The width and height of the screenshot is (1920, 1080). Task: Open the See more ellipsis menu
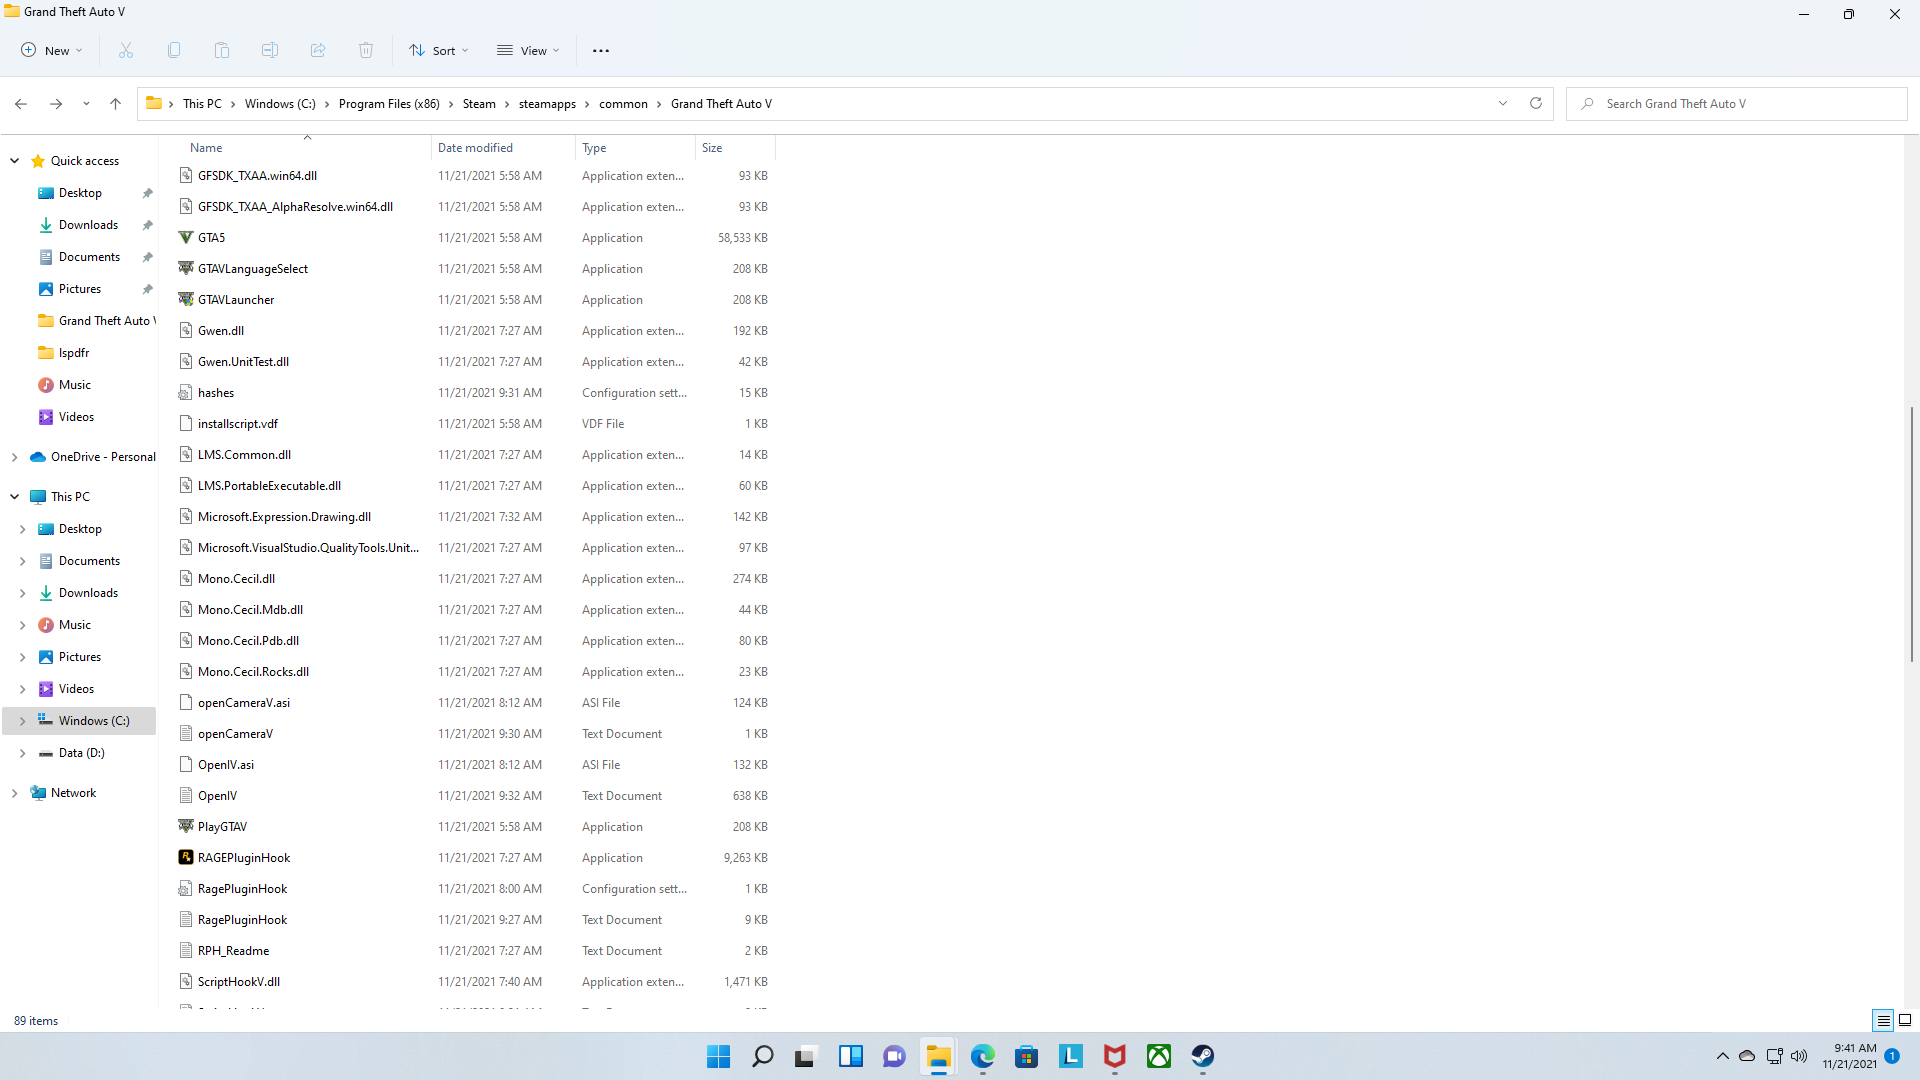(x=600, y=50)
